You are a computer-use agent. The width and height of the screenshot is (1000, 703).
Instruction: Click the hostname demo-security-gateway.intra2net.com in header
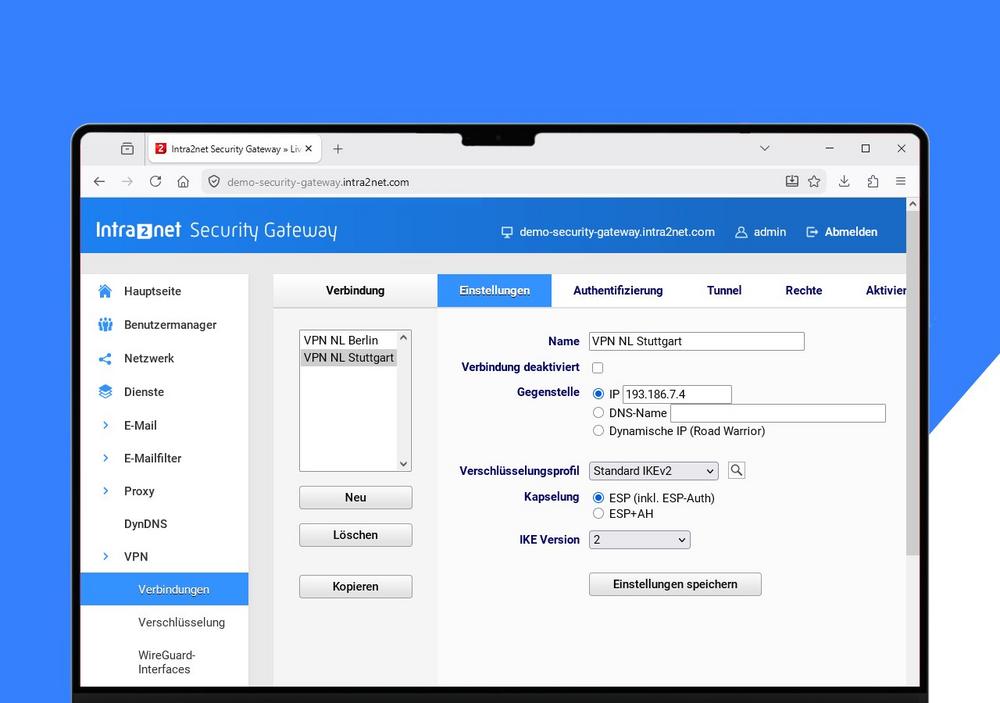click(x=617, y=232)
